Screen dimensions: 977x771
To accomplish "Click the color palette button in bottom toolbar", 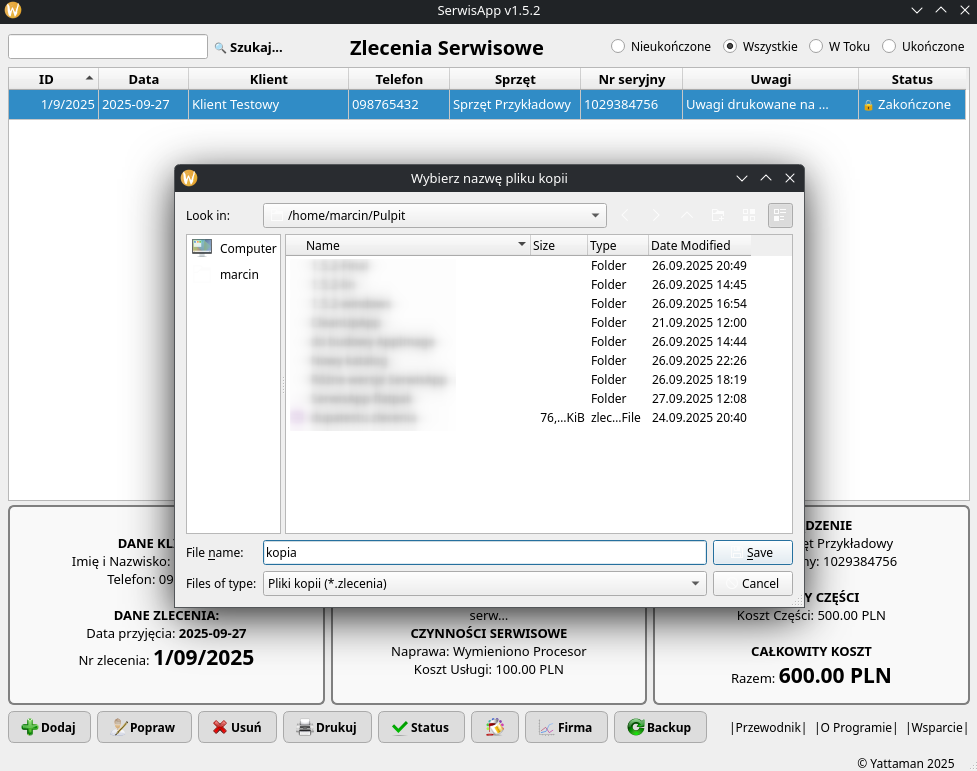I will coord(494,727).
